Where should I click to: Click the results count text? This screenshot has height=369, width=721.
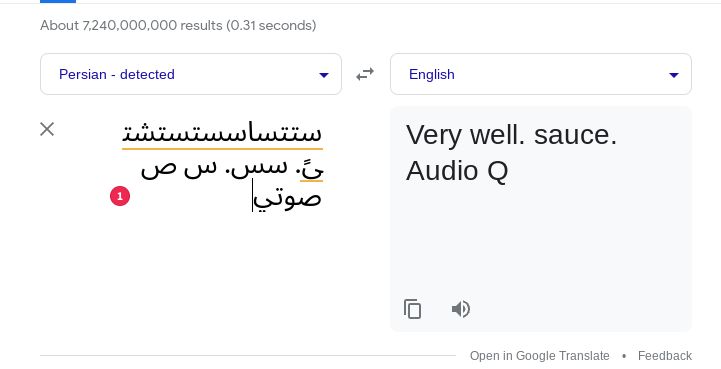178,25
